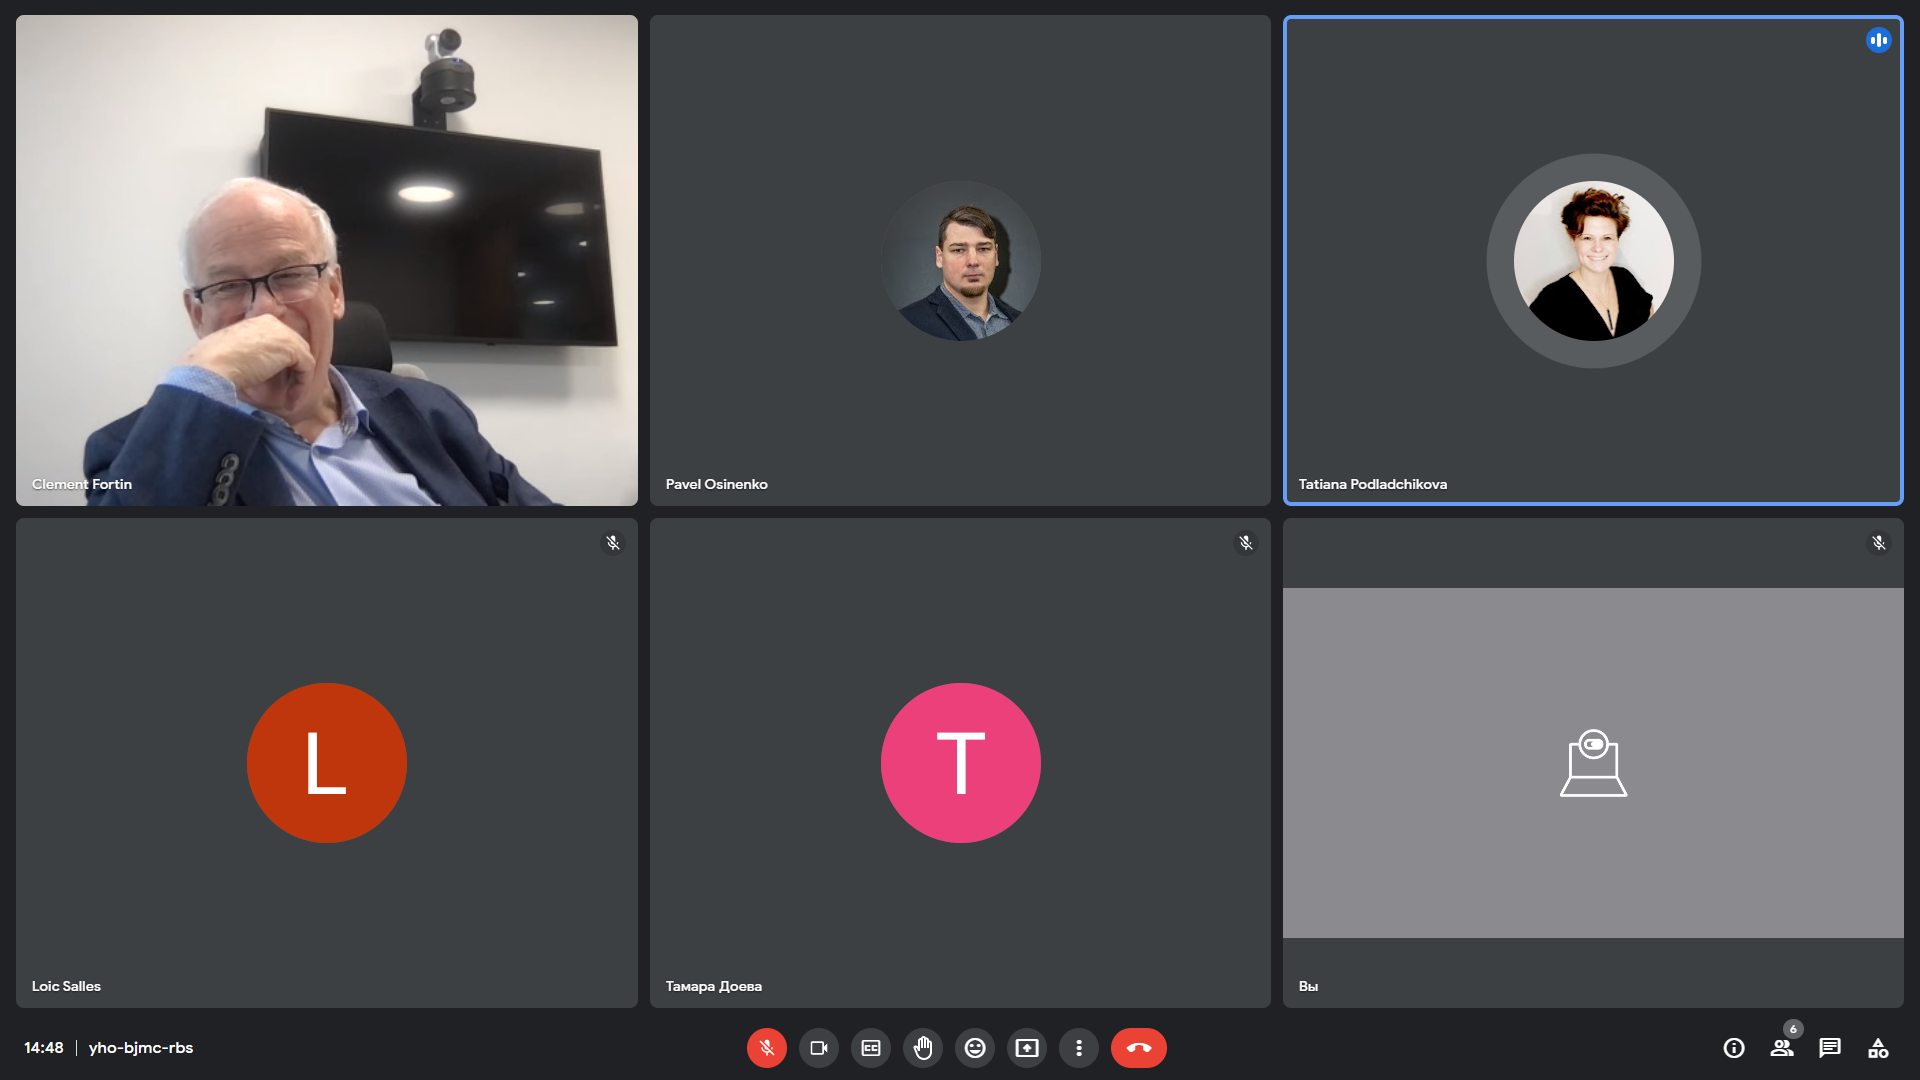Click the meeting code yho-bjmc-rbs
This screenshot has width=1920, height=1080.
141,1048
